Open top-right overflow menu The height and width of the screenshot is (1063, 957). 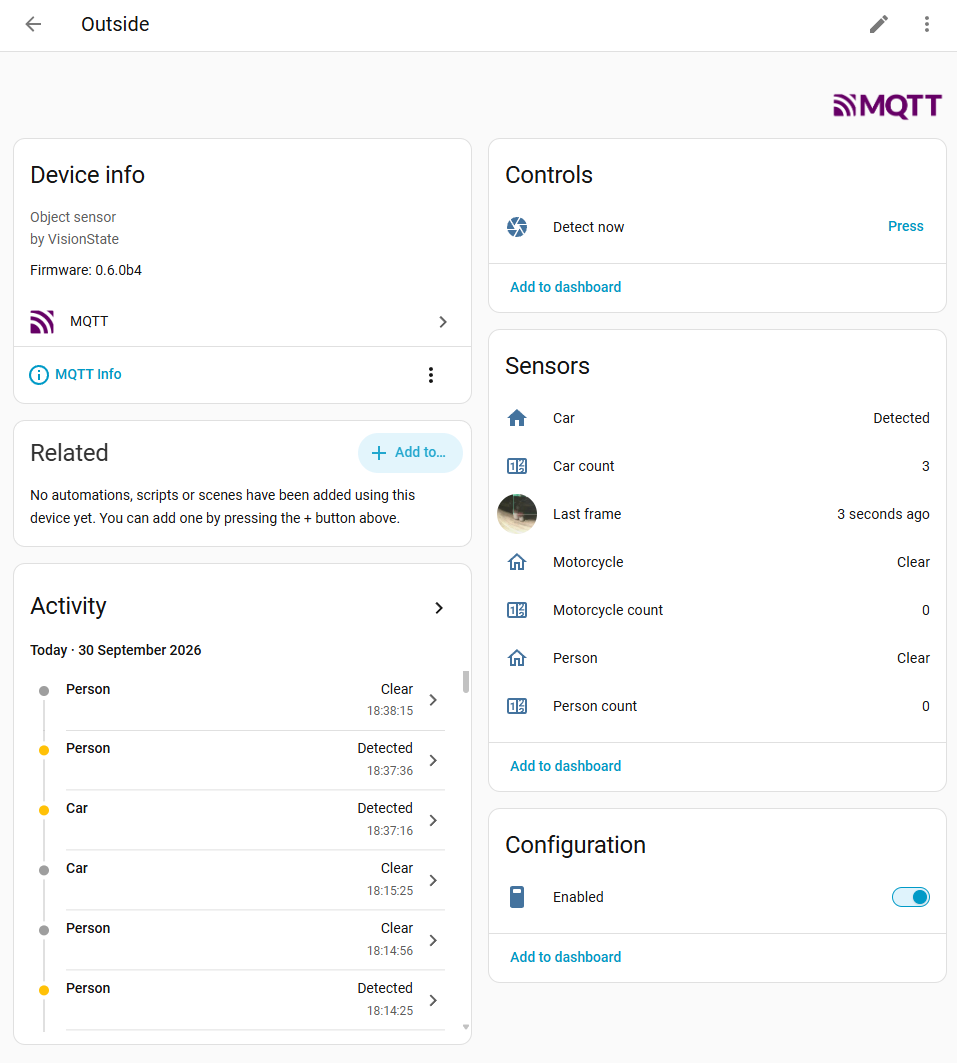(x=927, y=24)
